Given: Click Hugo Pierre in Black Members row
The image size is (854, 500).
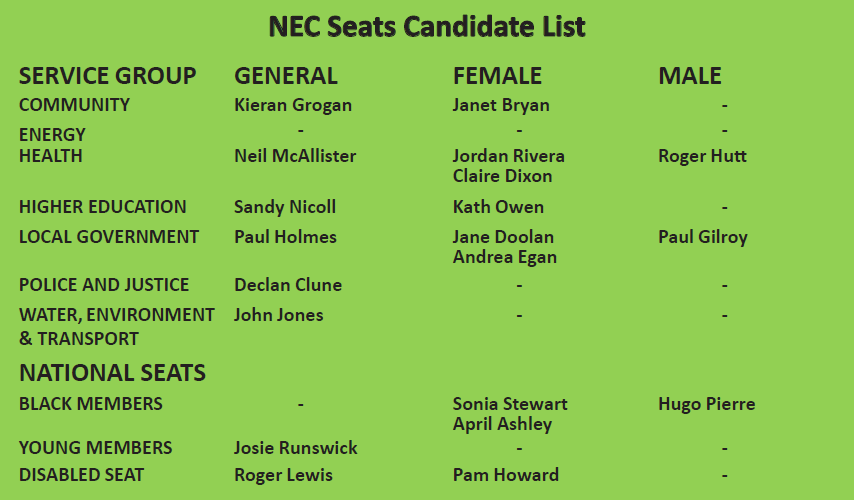Looking at the screenshot, I should tap(707, 404).
